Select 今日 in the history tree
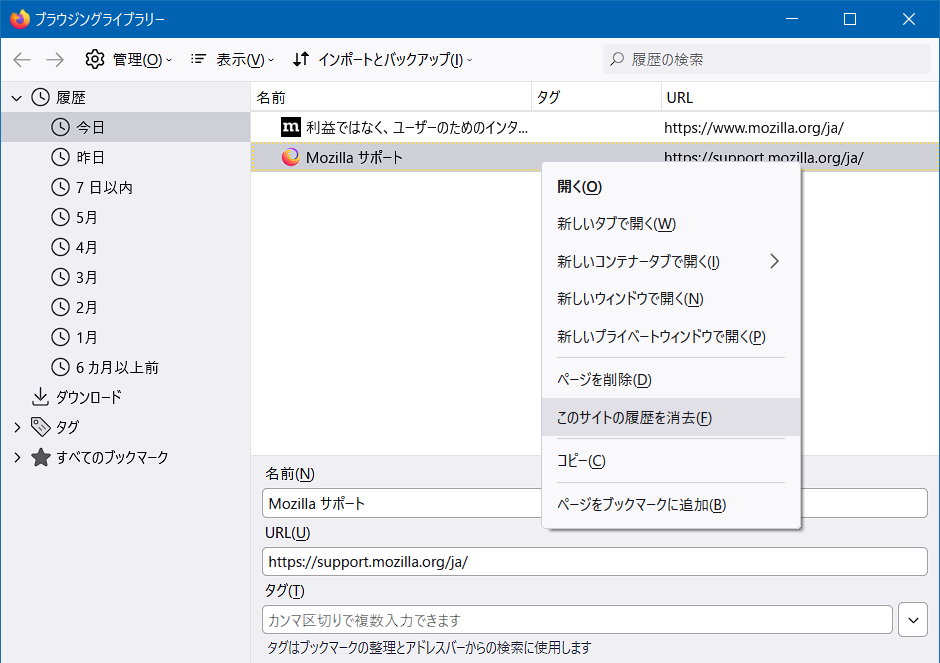This screenshot has width=940, height=663. 125,127
